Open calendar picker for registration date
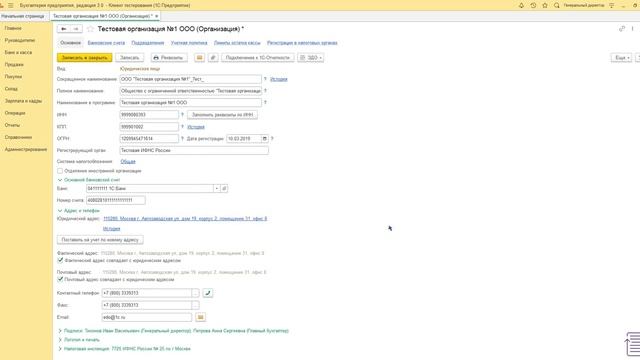Image resolution: width=640 pixels, height=360 pixels. tap(264, 139)
